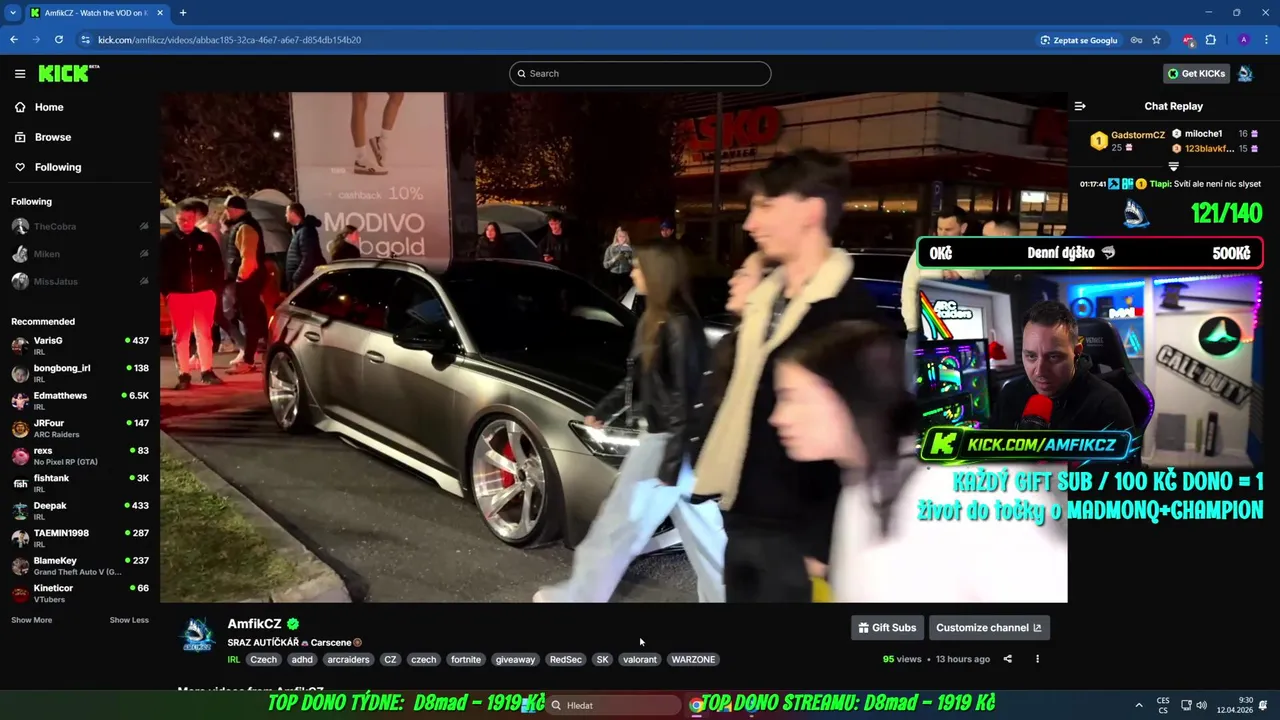Open rexs No Pixel RP channel
This screenshot has width=1280, height=720.
(x=79, y=456)
